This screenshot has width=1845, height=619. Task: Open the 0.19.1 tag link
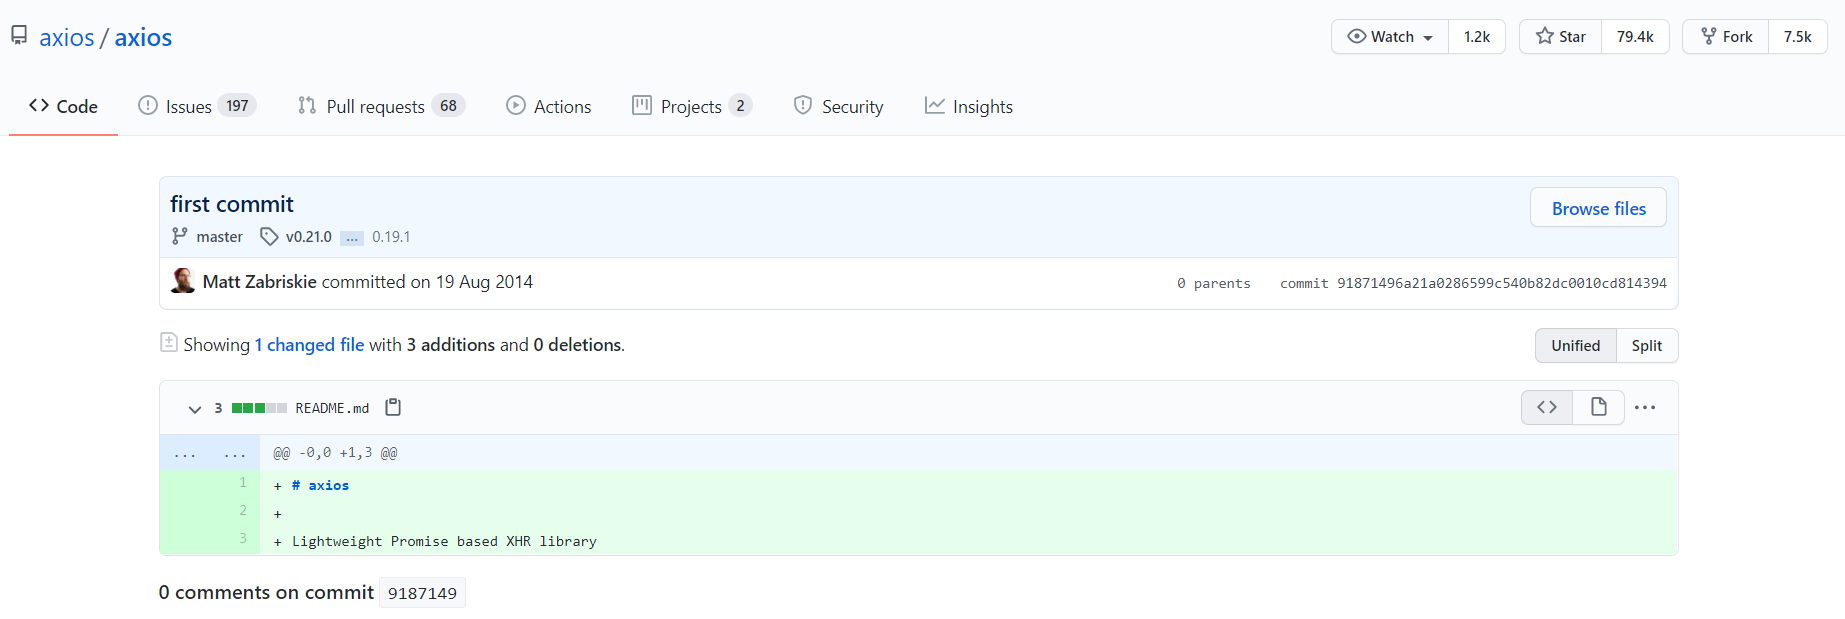point(391,237)
